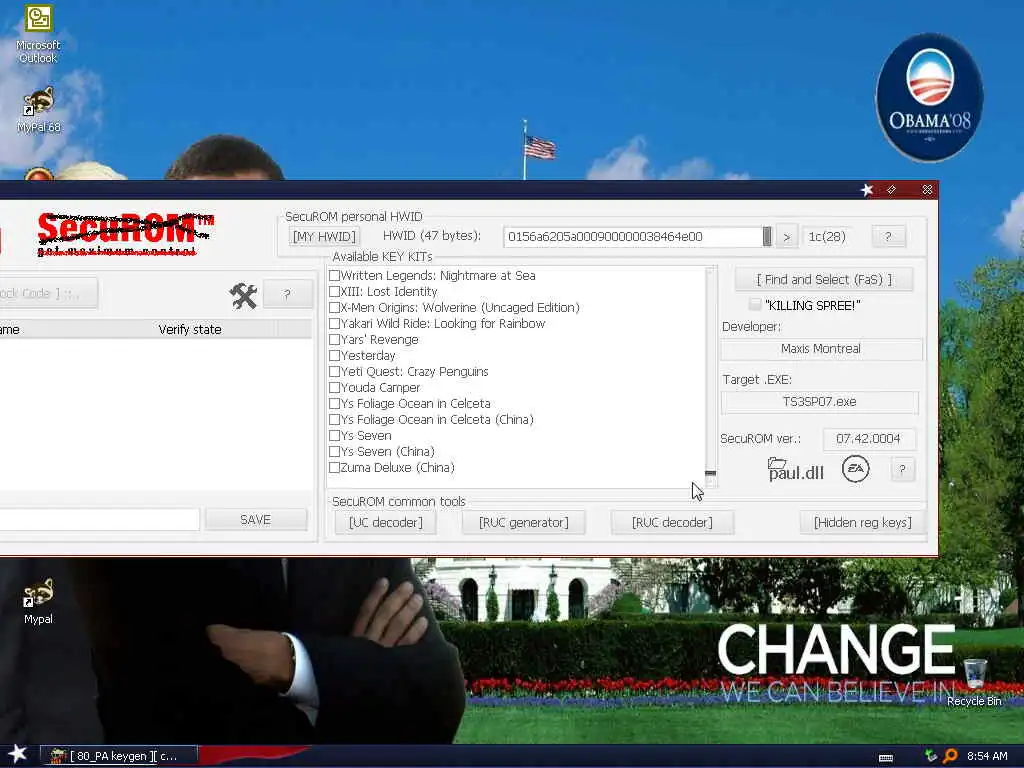Viewport: 1024px width, 768px height.
Task: Check Ys Seven in KEY KITs list
Action: pyautogui.click(x=334, y=436)
